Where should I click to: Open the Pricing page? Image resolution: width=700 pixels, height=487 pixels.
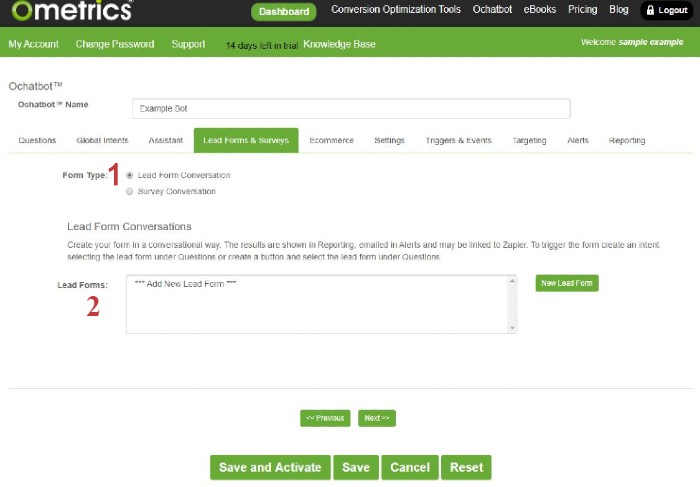582,9
